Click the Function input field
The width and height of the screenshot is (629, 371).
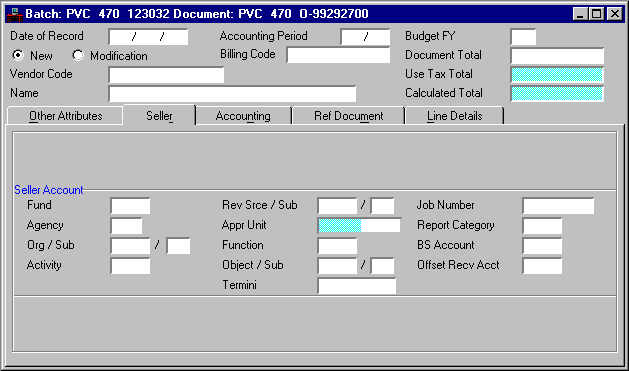coord(337,246)
